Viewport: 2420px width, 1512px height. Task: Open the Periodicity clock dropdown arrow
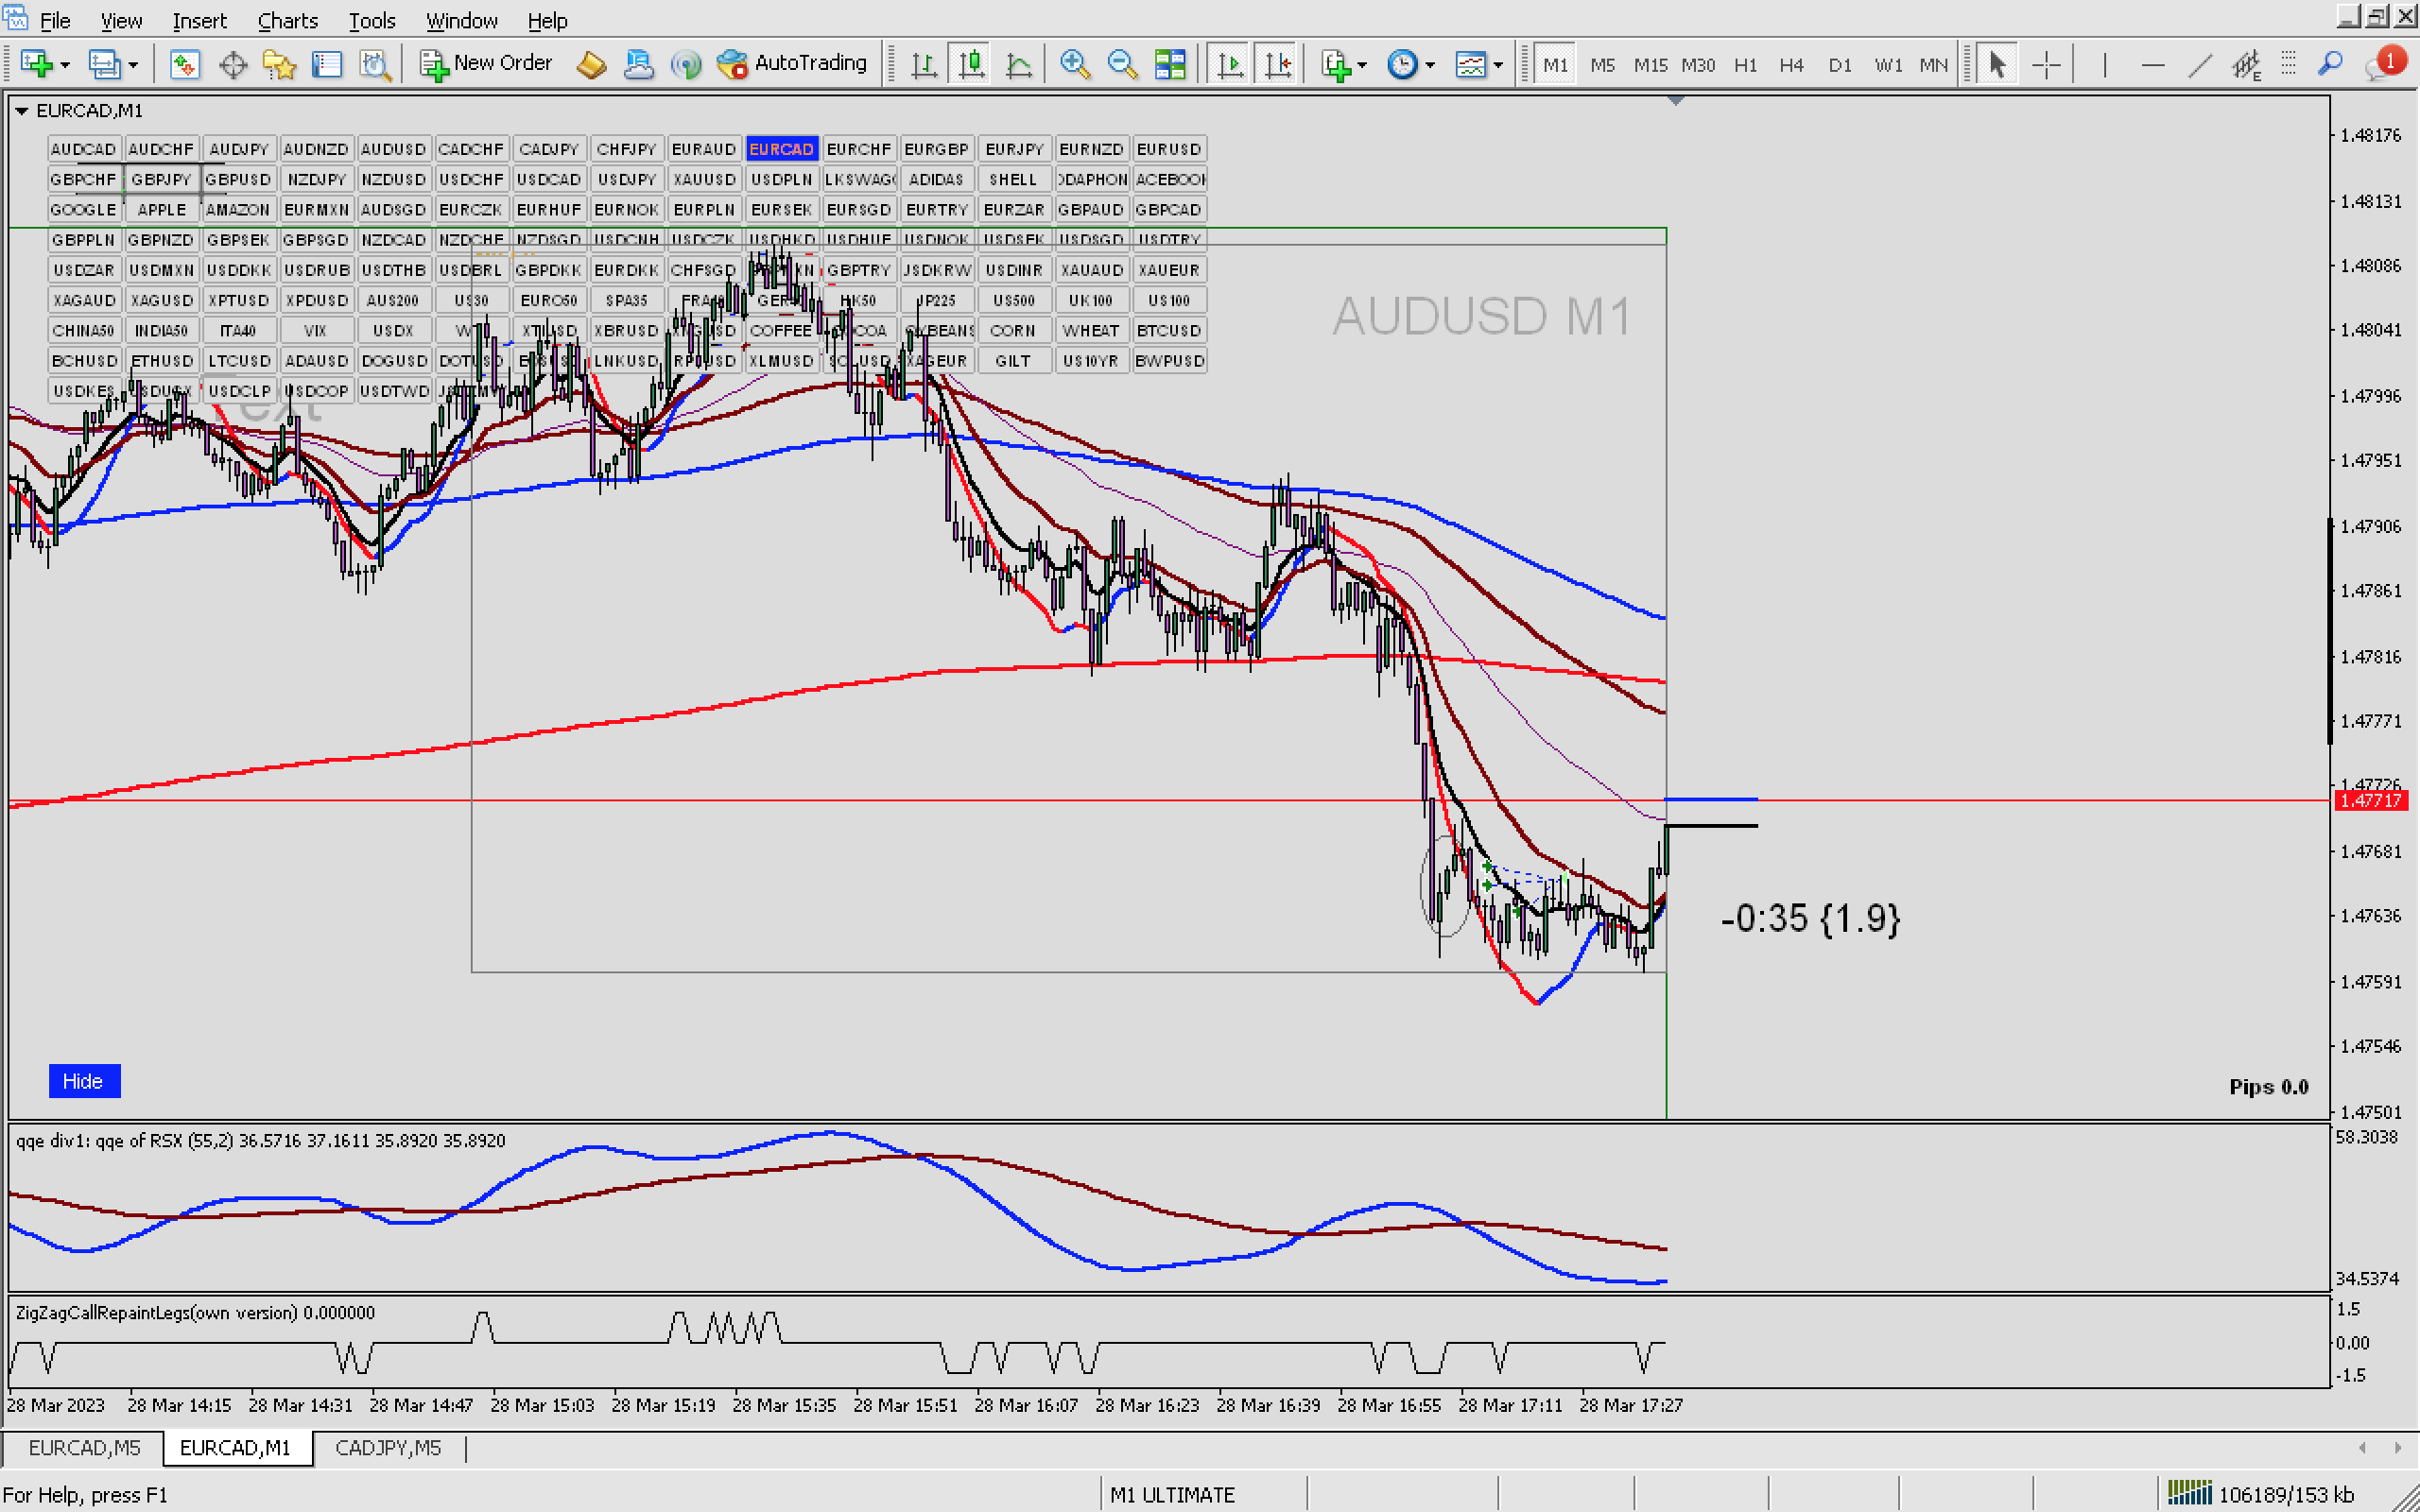pos(1430,66)
